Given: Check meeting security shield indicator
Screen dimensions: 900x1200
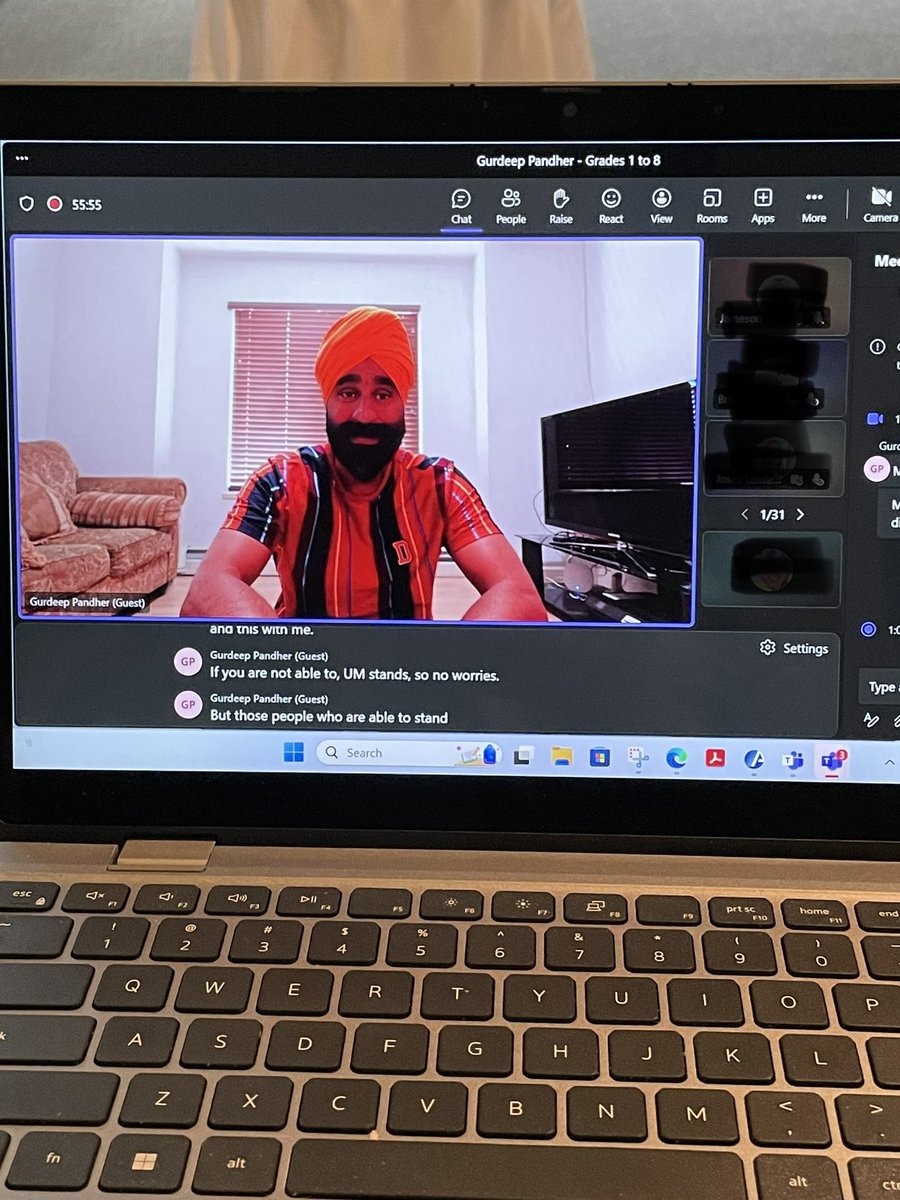Looking at the screenshot, I should click(x=29, y=204).
